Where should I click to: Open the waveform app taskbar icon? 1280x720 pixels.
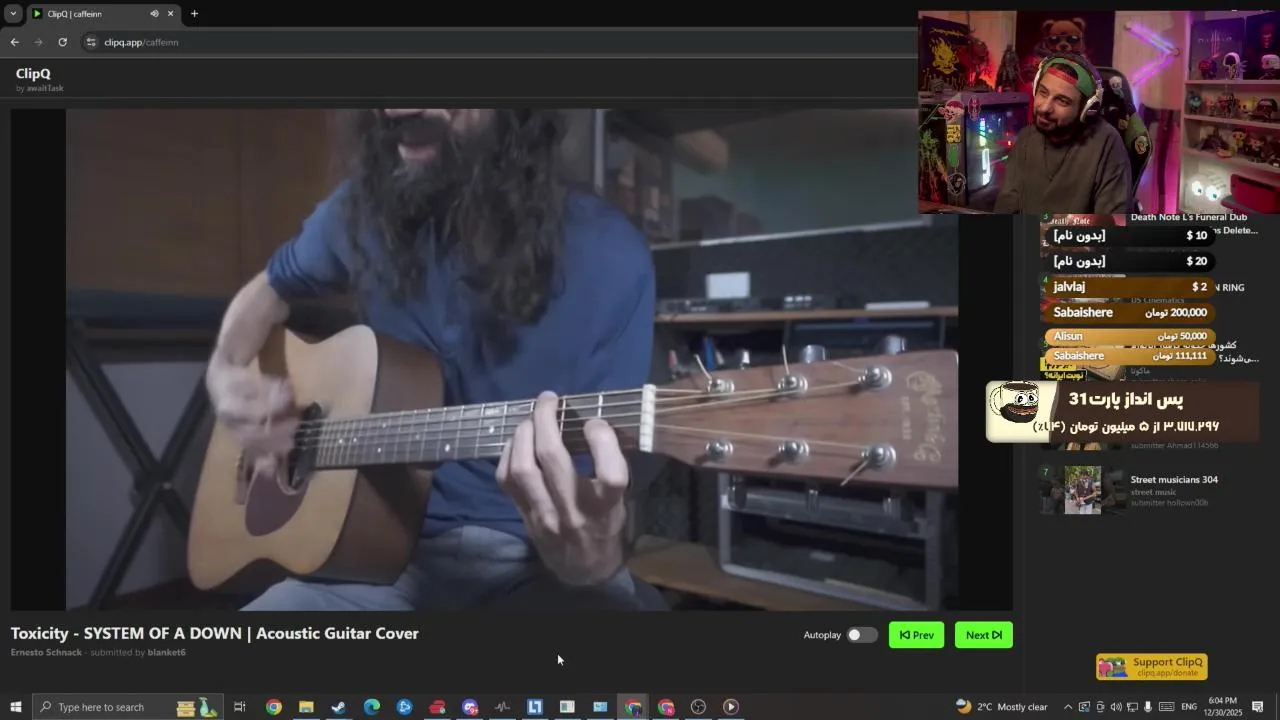pos(502,707)
